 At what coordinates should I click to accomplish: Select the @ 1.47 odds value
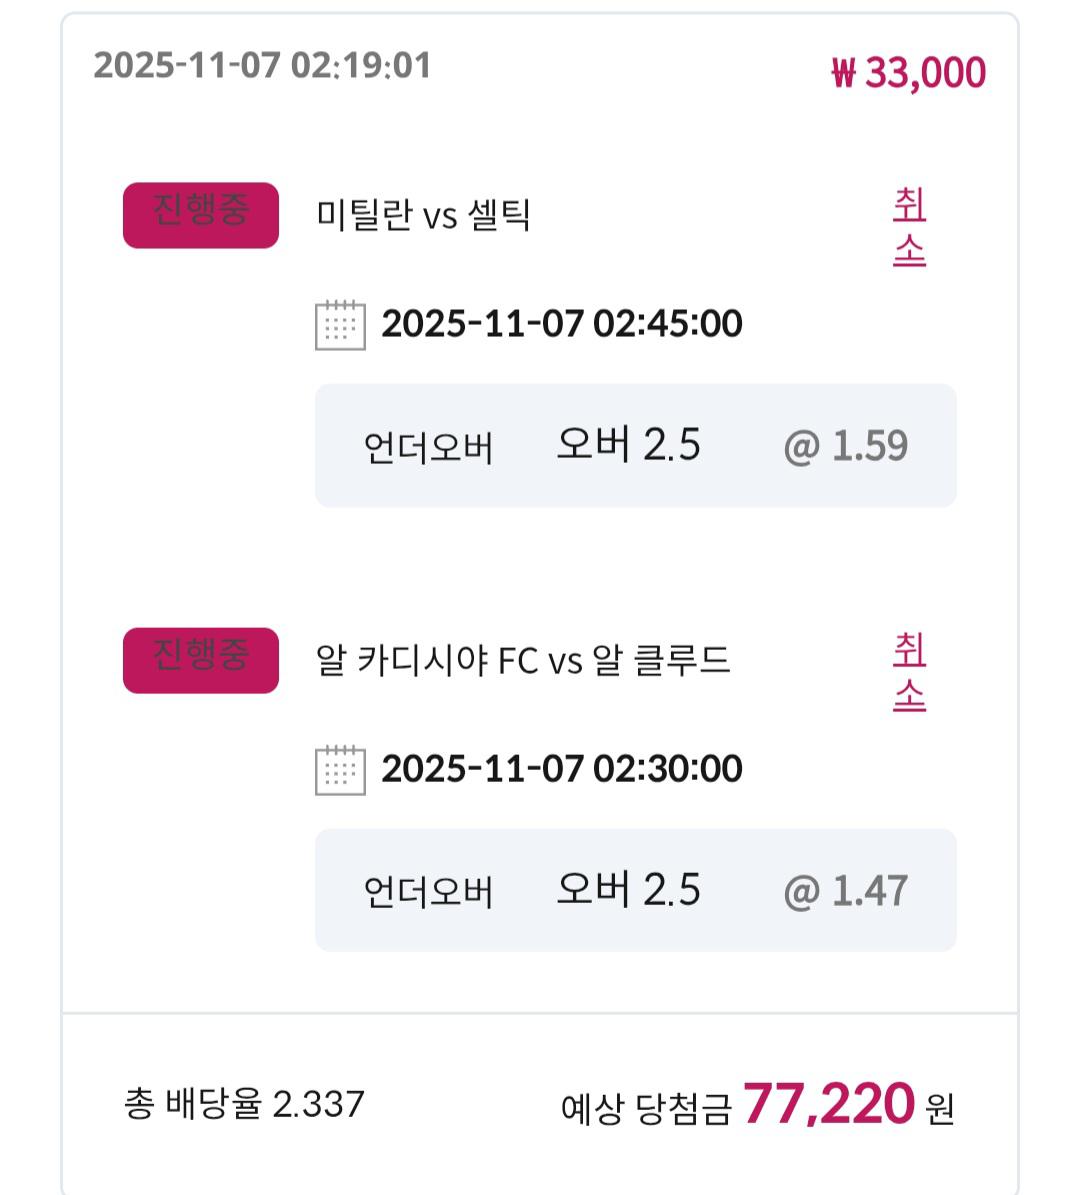845,891
